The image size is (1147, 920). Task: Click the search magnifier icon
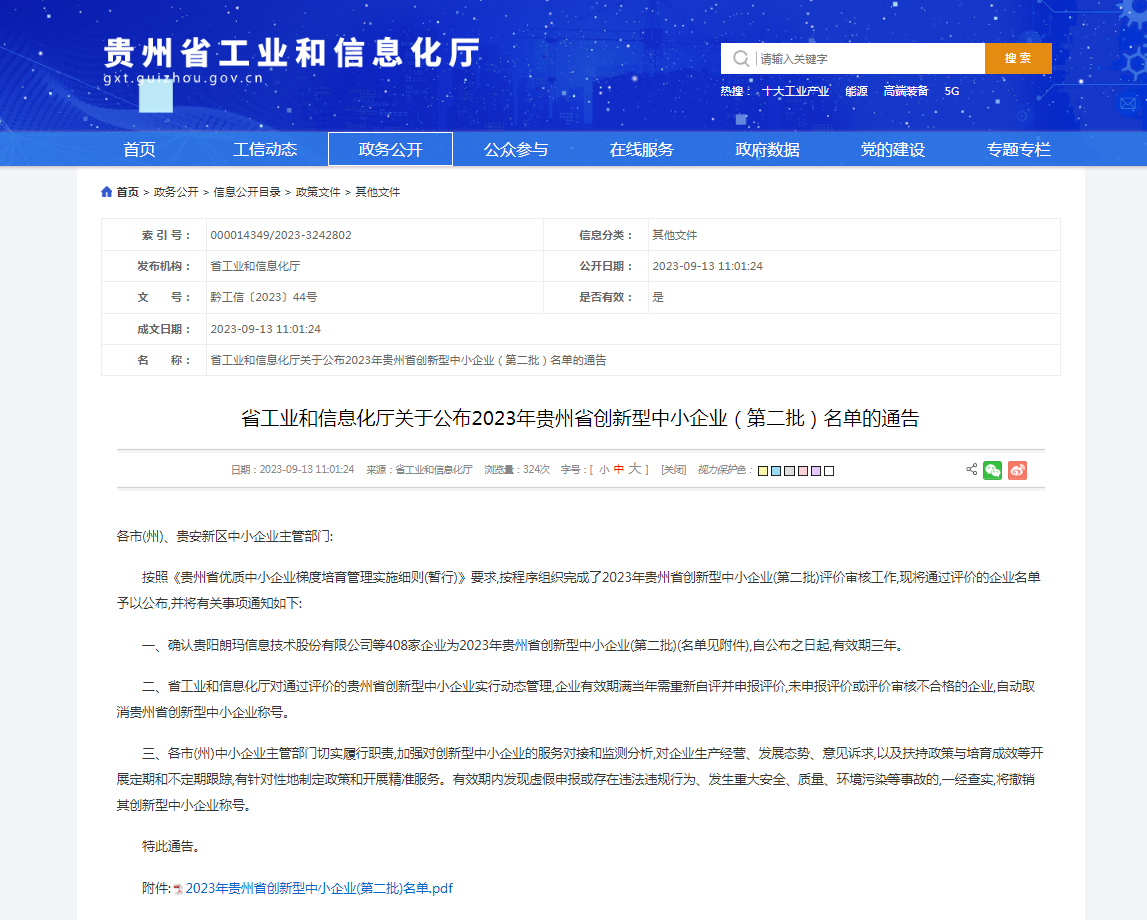click(x=740, y=58)
